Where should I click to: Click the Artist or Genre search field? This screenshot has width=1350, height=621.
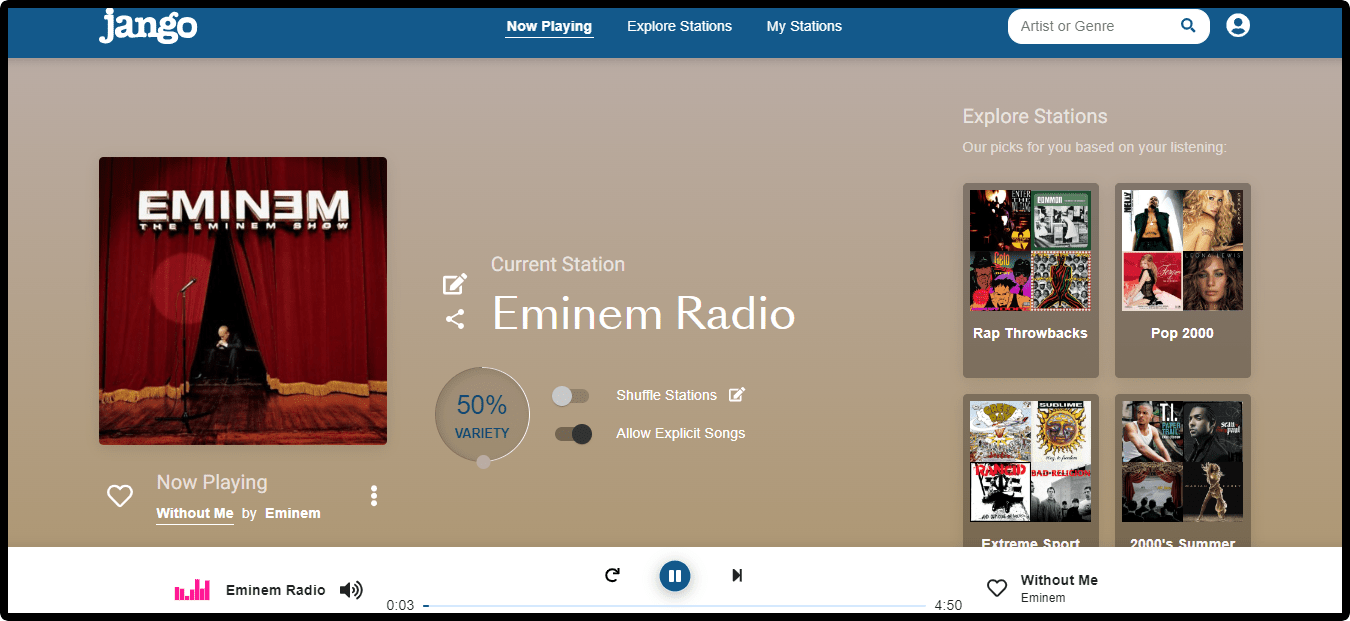pos(1090,26)
